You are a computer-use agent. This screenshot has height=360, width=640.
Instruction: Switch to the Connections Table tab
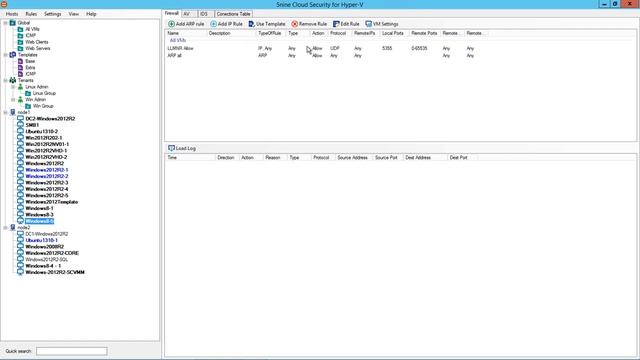pos(233,14)
